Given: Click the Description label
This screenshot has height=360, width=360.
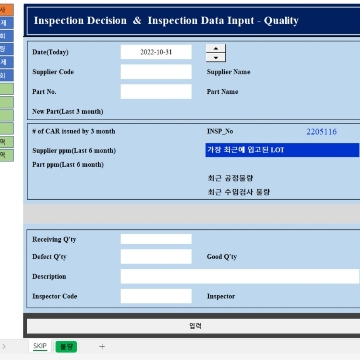Looking at the screenshot, I should (x=49, y=277).
